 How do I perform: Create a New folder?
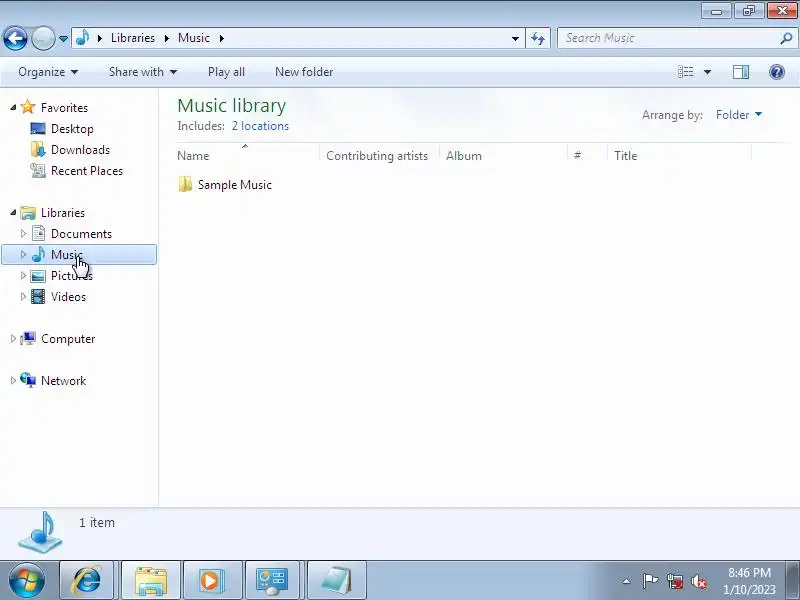coord(304,72)
